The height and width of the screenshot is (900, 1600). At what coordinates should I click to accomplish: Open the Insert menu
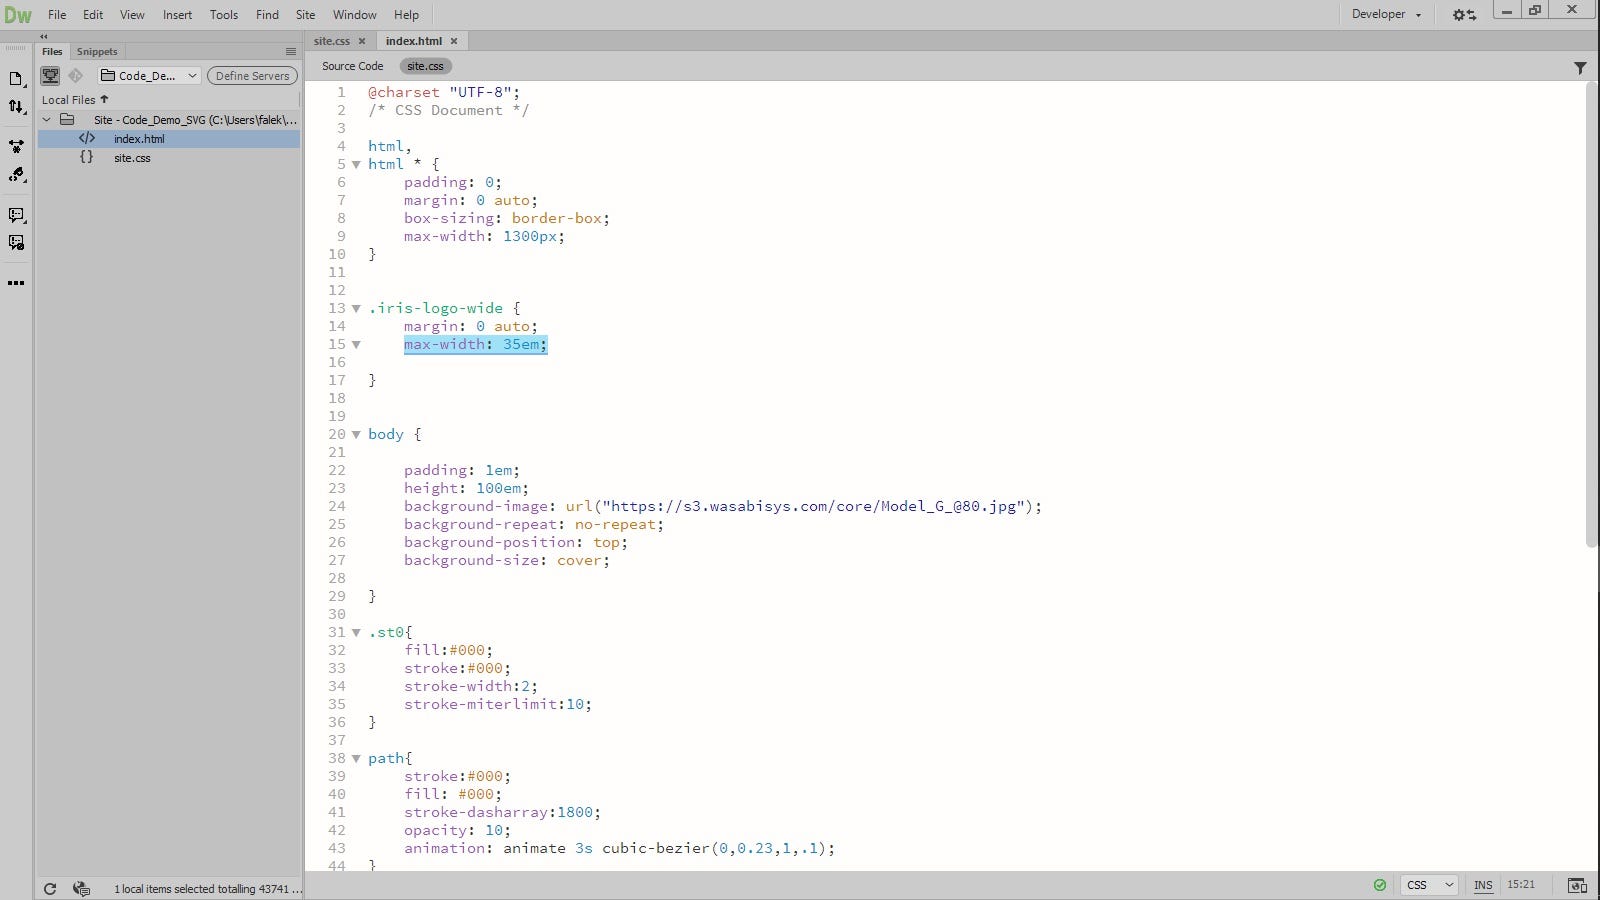(178, 15)
